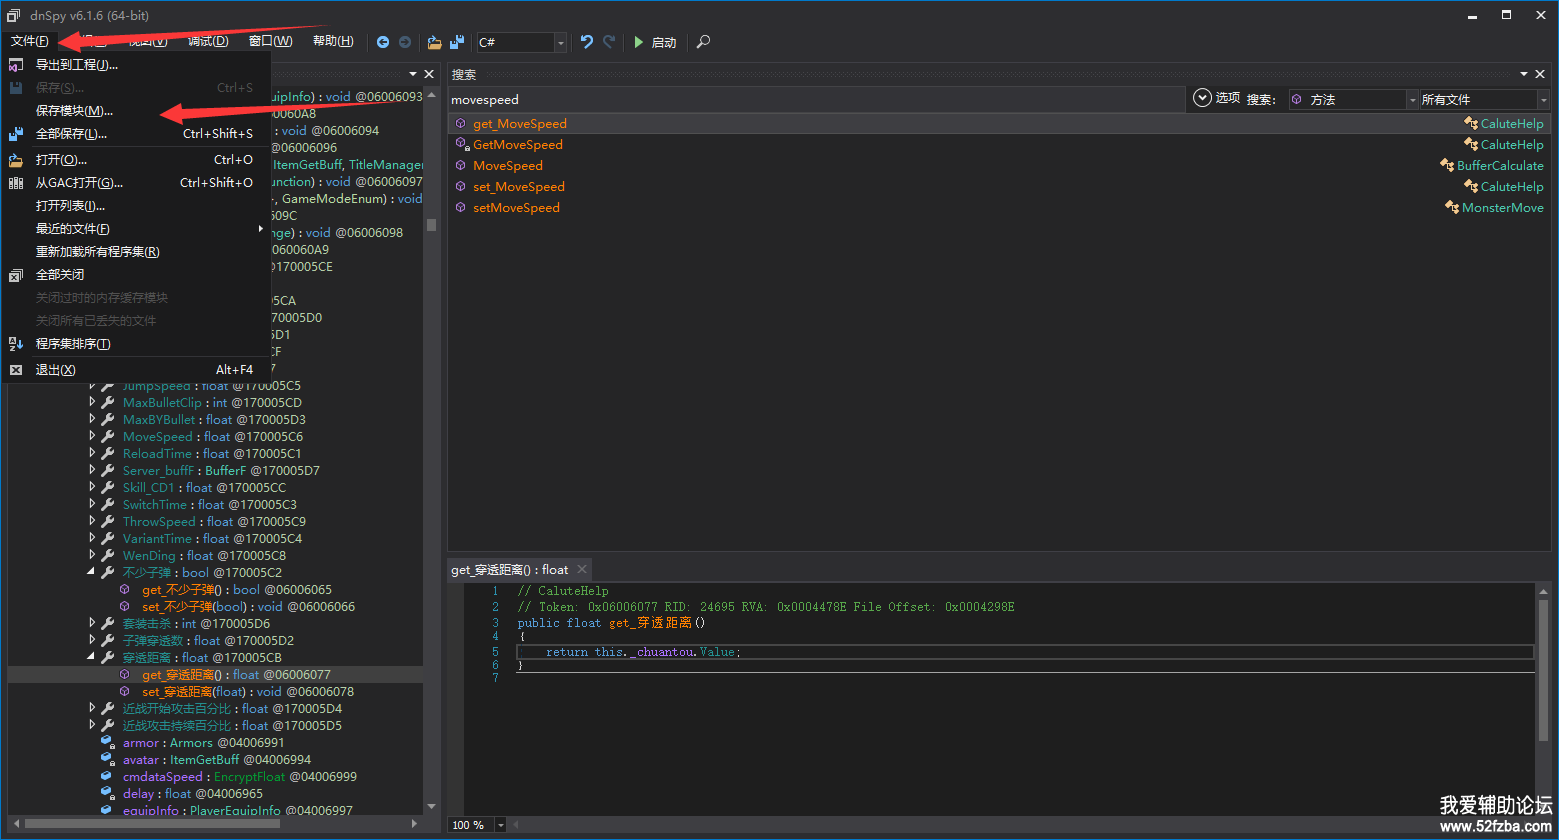The height and width of the screenshot is (840, 1559).
Task: Click the method icon beside get_MoveSpeed result
Action: coord(461,124)
